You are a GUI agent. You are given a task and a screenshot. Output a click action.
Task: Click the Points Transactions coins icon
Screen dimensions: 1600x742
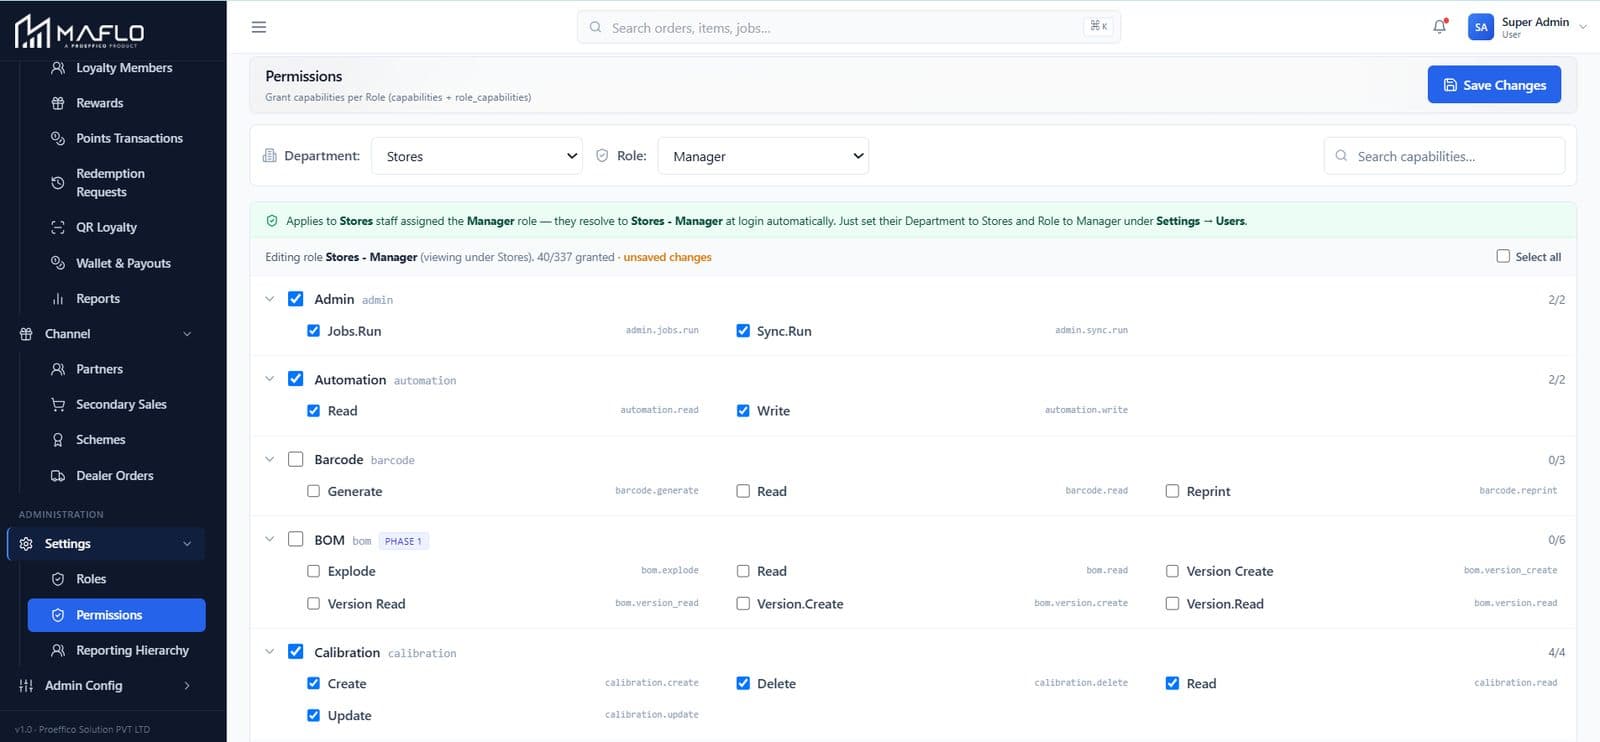point(58,138)
